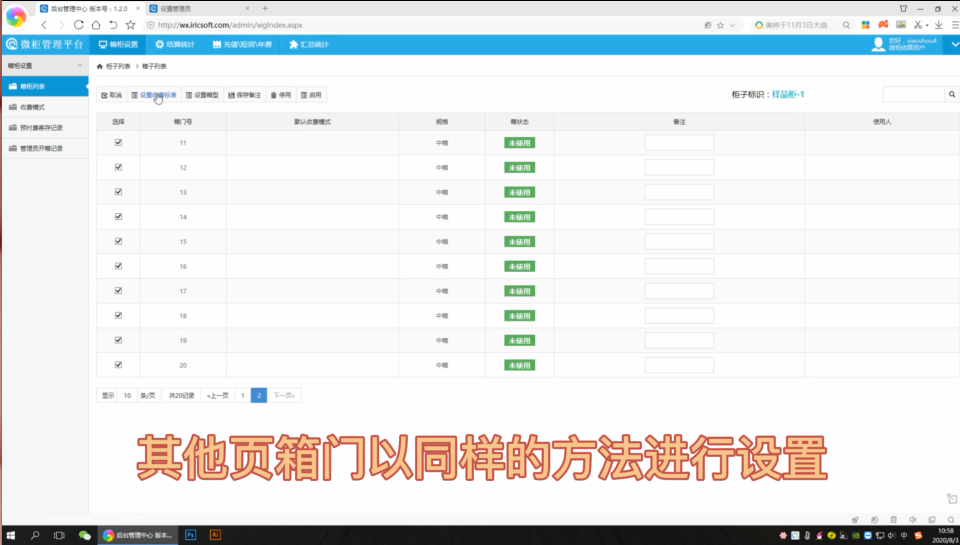Image resolution: width=960 pixels, height=545 pixels.
Task: Click the 样品柜-1 cabinet identifier link
Action: point(788,94)
